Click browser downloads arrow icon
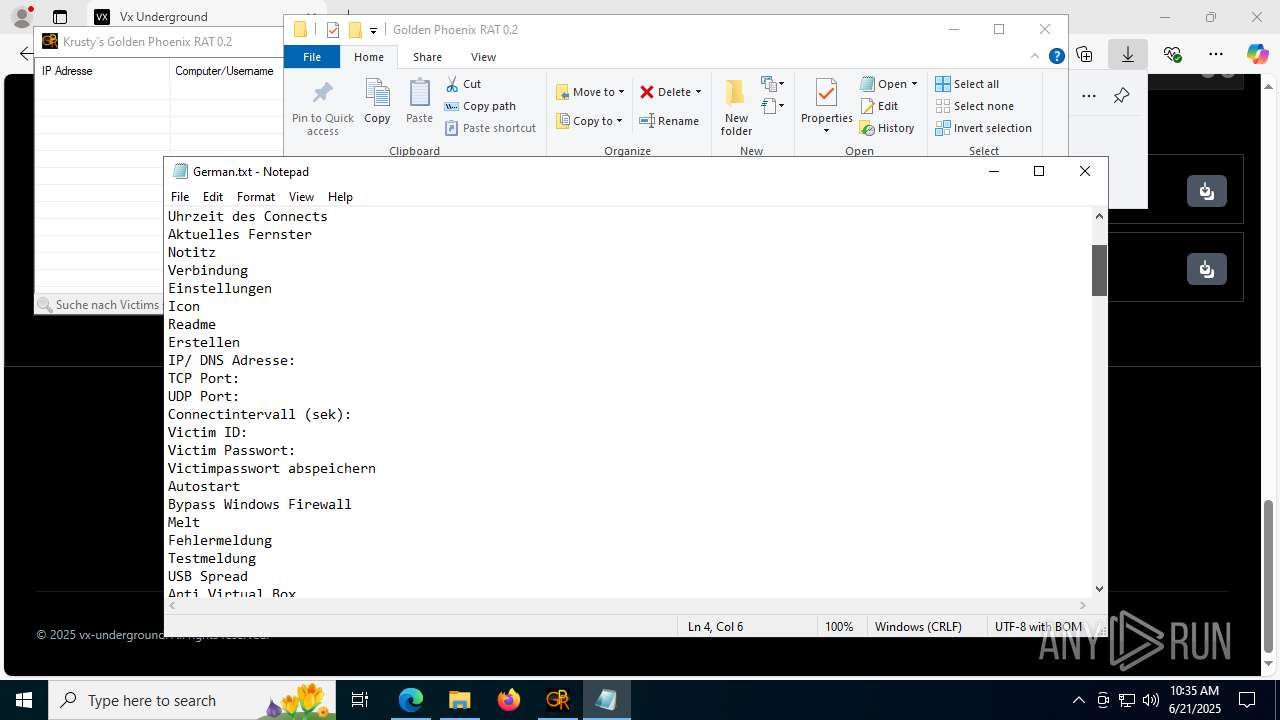Screen dimensions: 1280x720 [1127, 54]
